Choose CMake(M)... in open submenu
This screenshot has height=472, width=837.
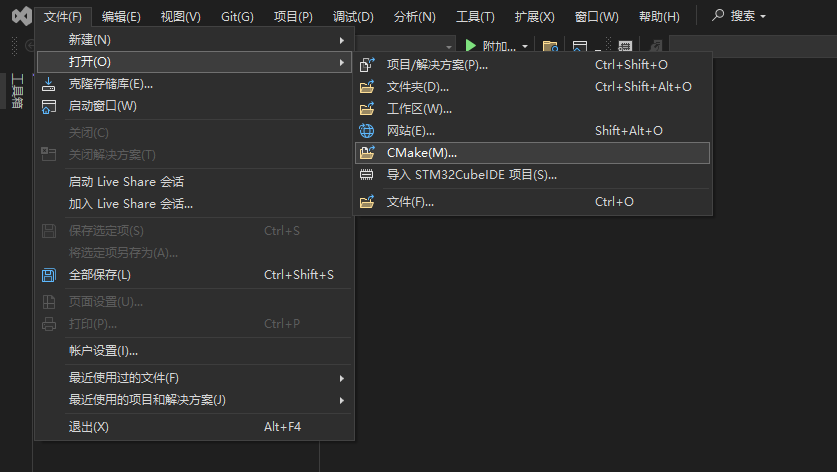(532, 153)
